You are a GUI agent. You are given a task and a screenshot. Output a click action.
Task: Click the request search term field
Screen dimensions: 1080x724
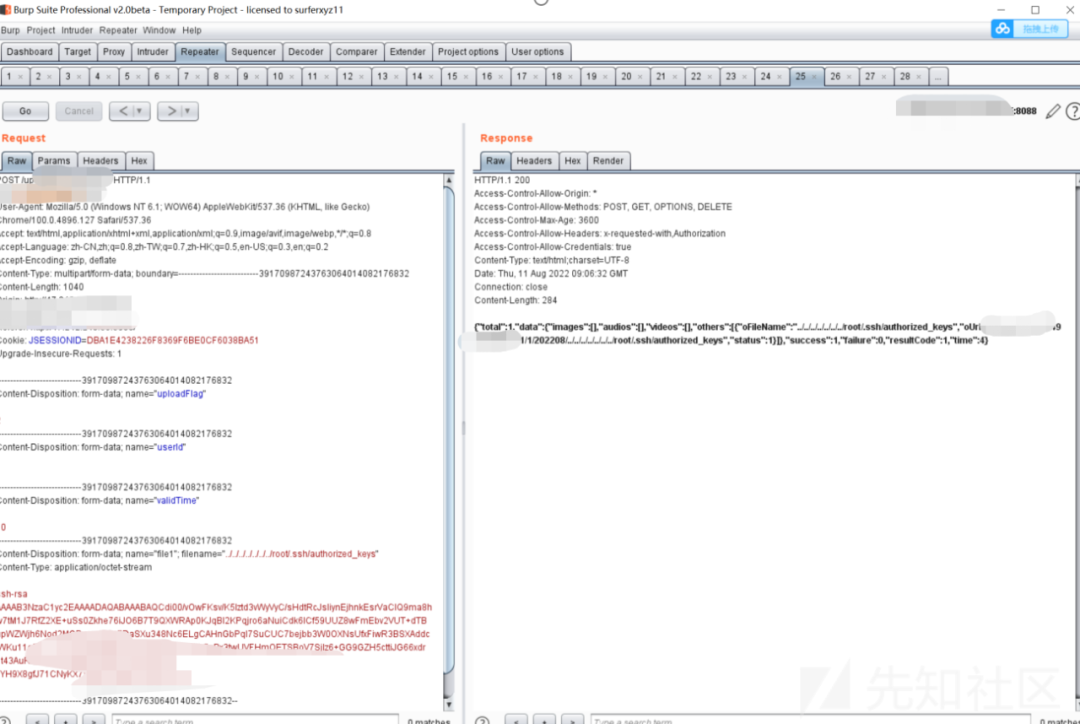tap(255, 721)
